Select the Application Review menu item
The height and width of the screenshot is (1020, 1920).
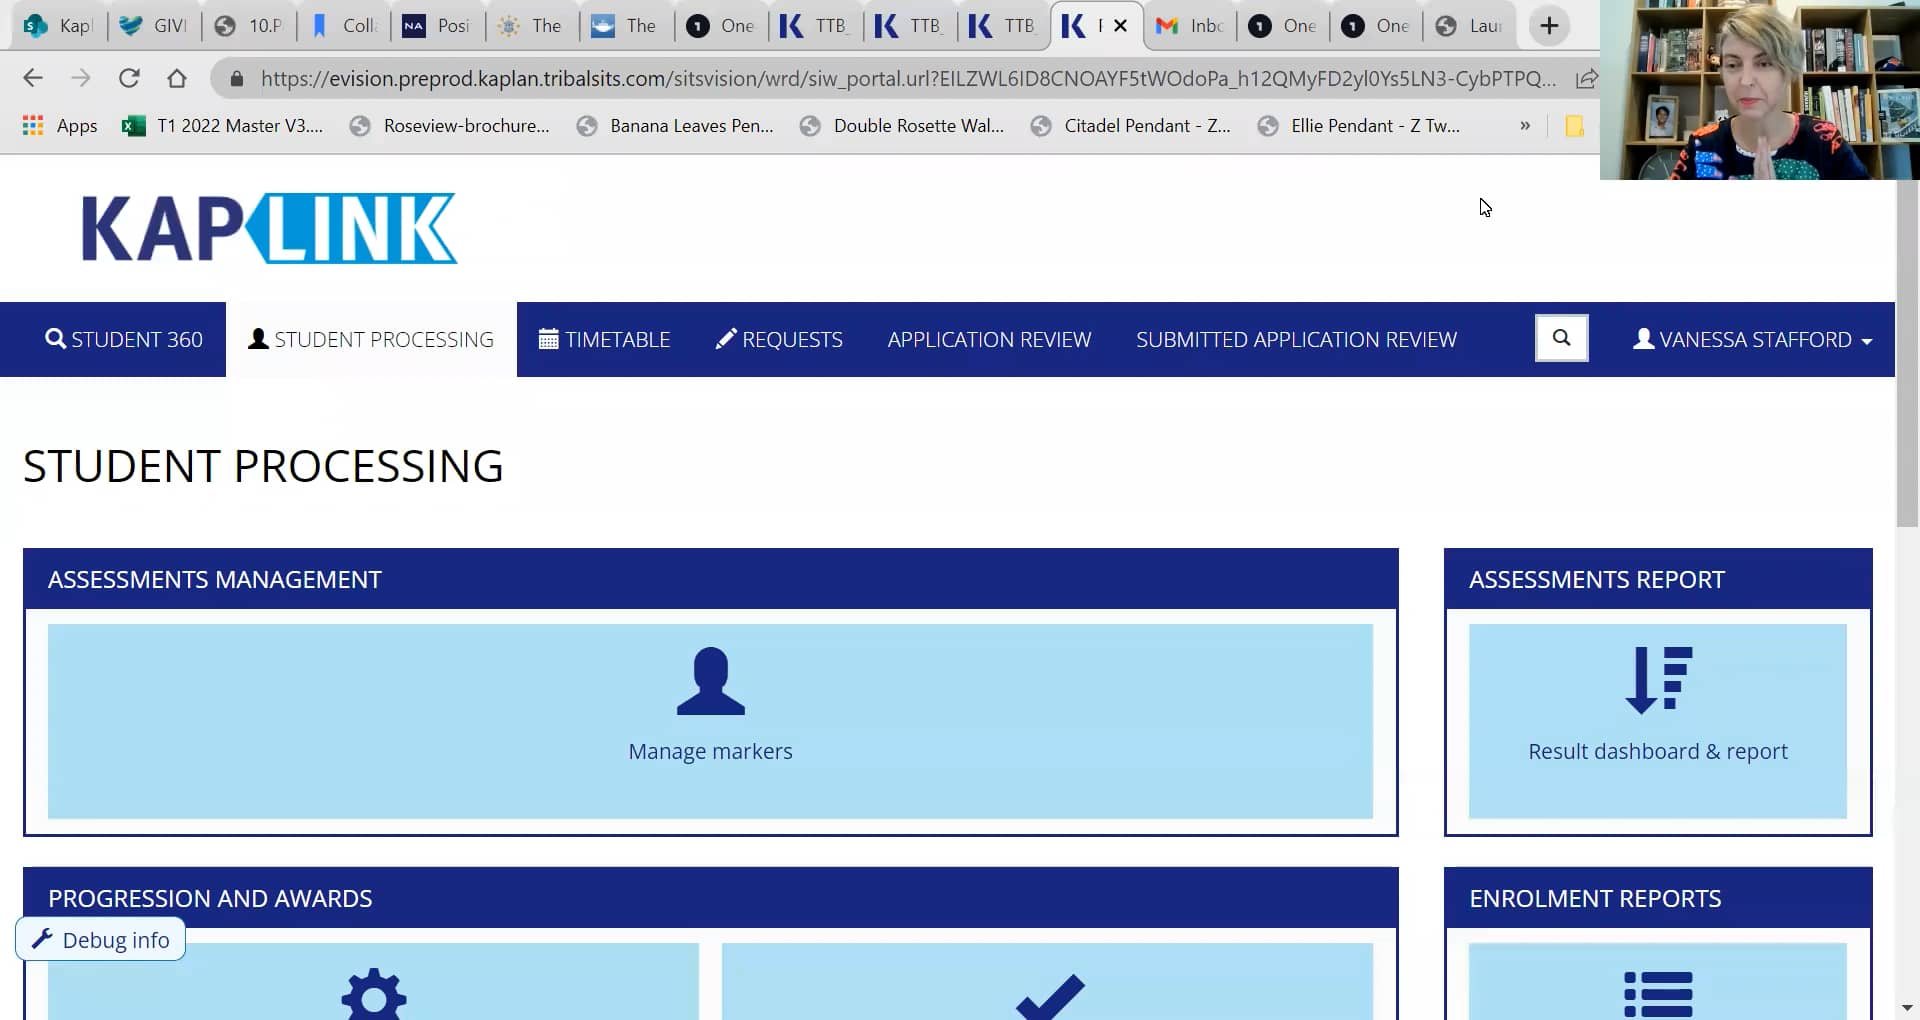point(988,339)
